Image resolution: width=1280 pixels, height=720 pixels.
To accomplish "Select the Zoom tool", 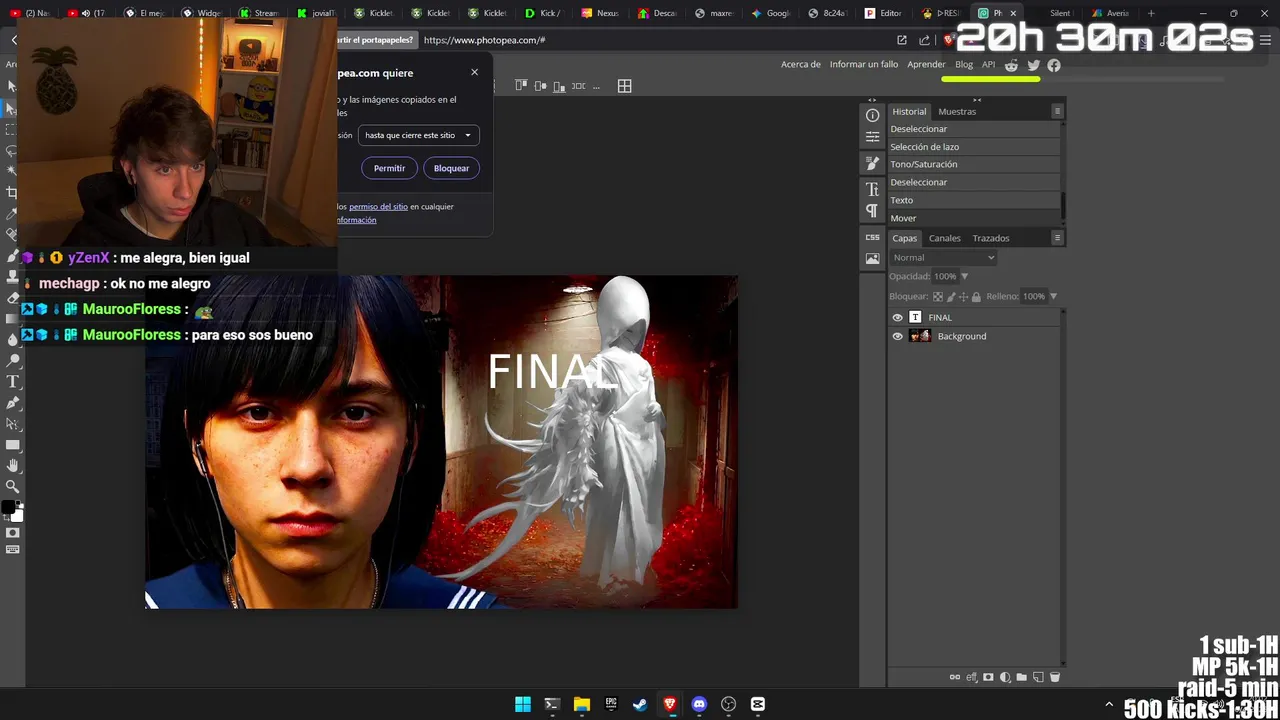I will 13,486.
